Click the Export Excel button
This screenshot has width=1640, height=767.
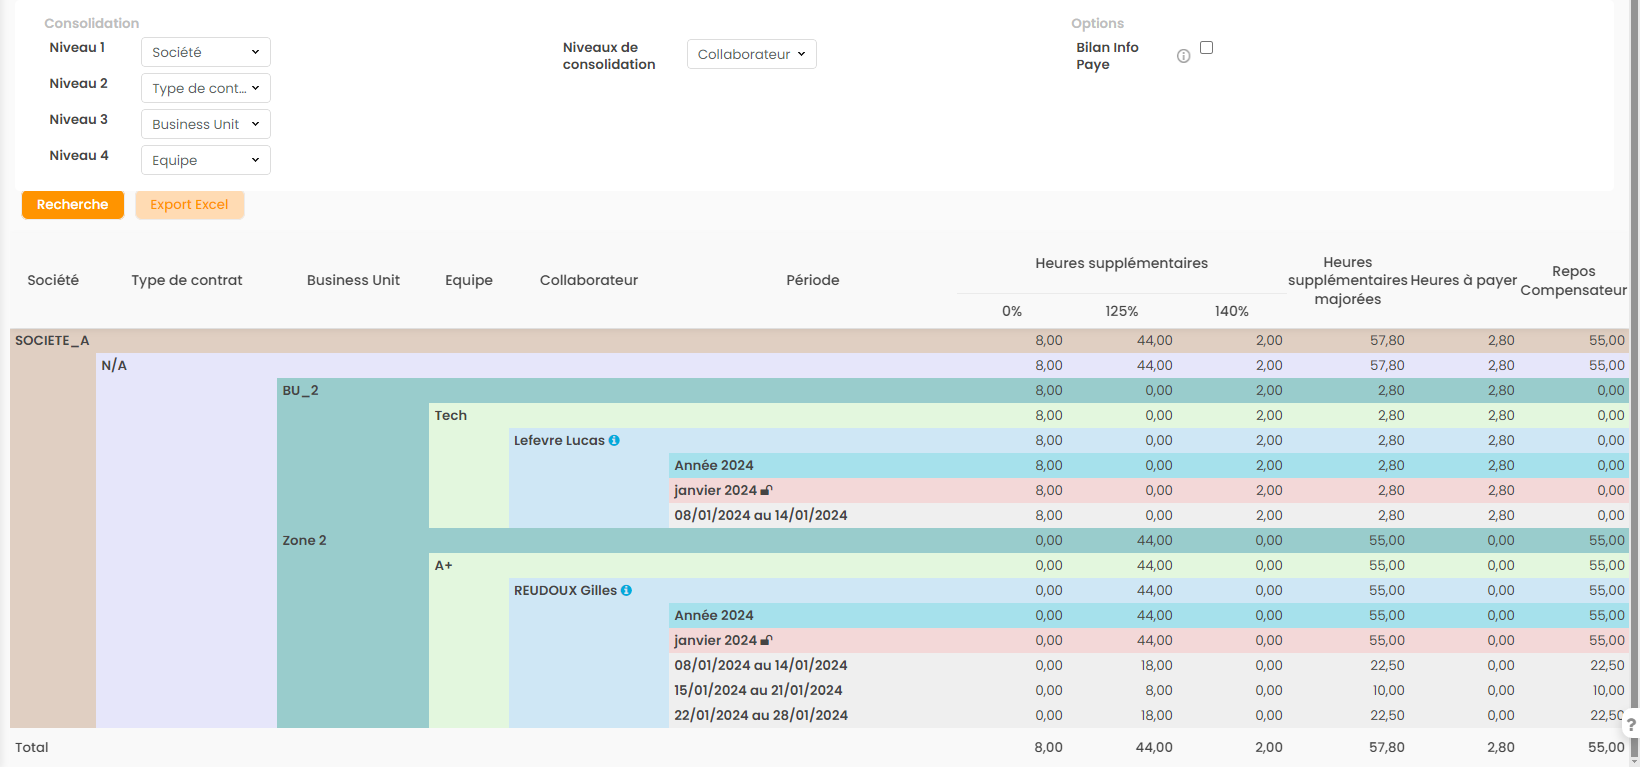189,205
